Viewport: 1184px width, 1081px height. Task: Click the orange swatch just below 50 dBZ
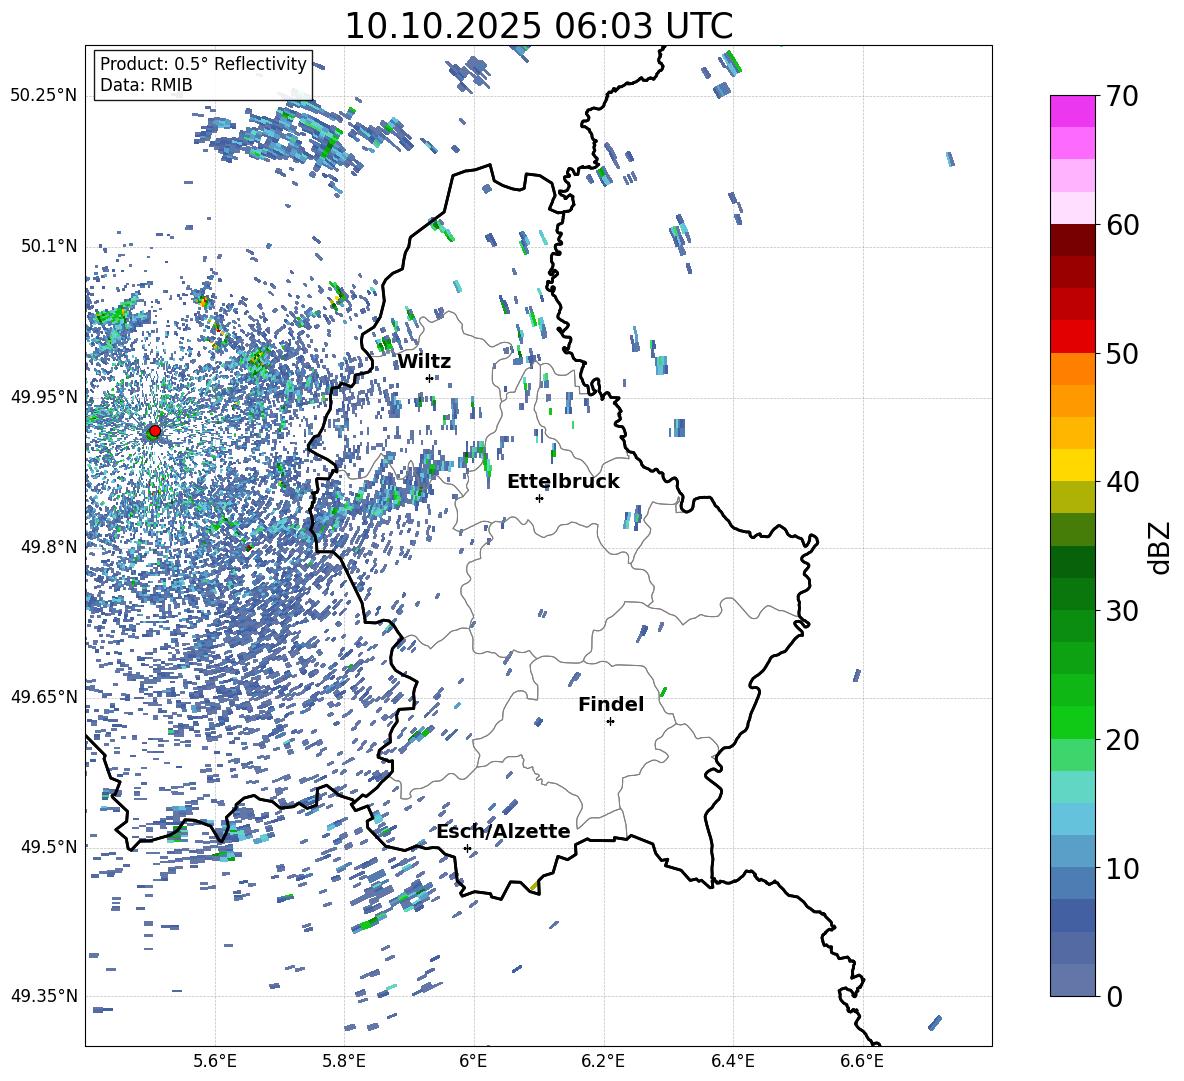(1072, 369)
